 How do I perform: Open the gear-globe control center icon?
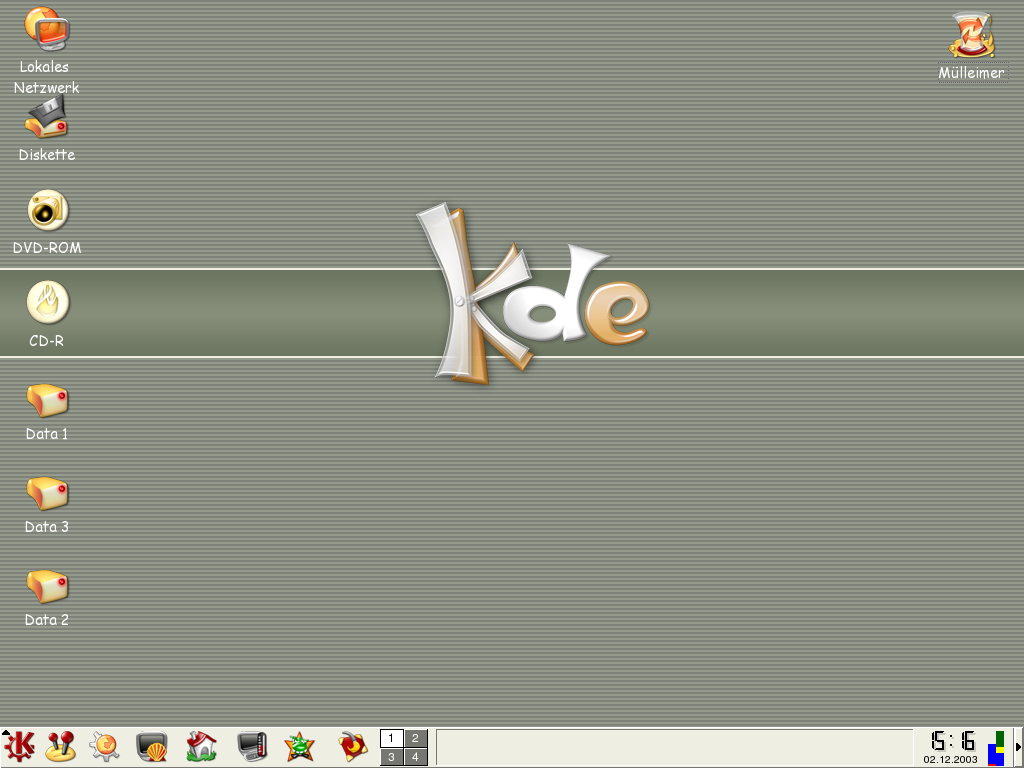[104, 747]
